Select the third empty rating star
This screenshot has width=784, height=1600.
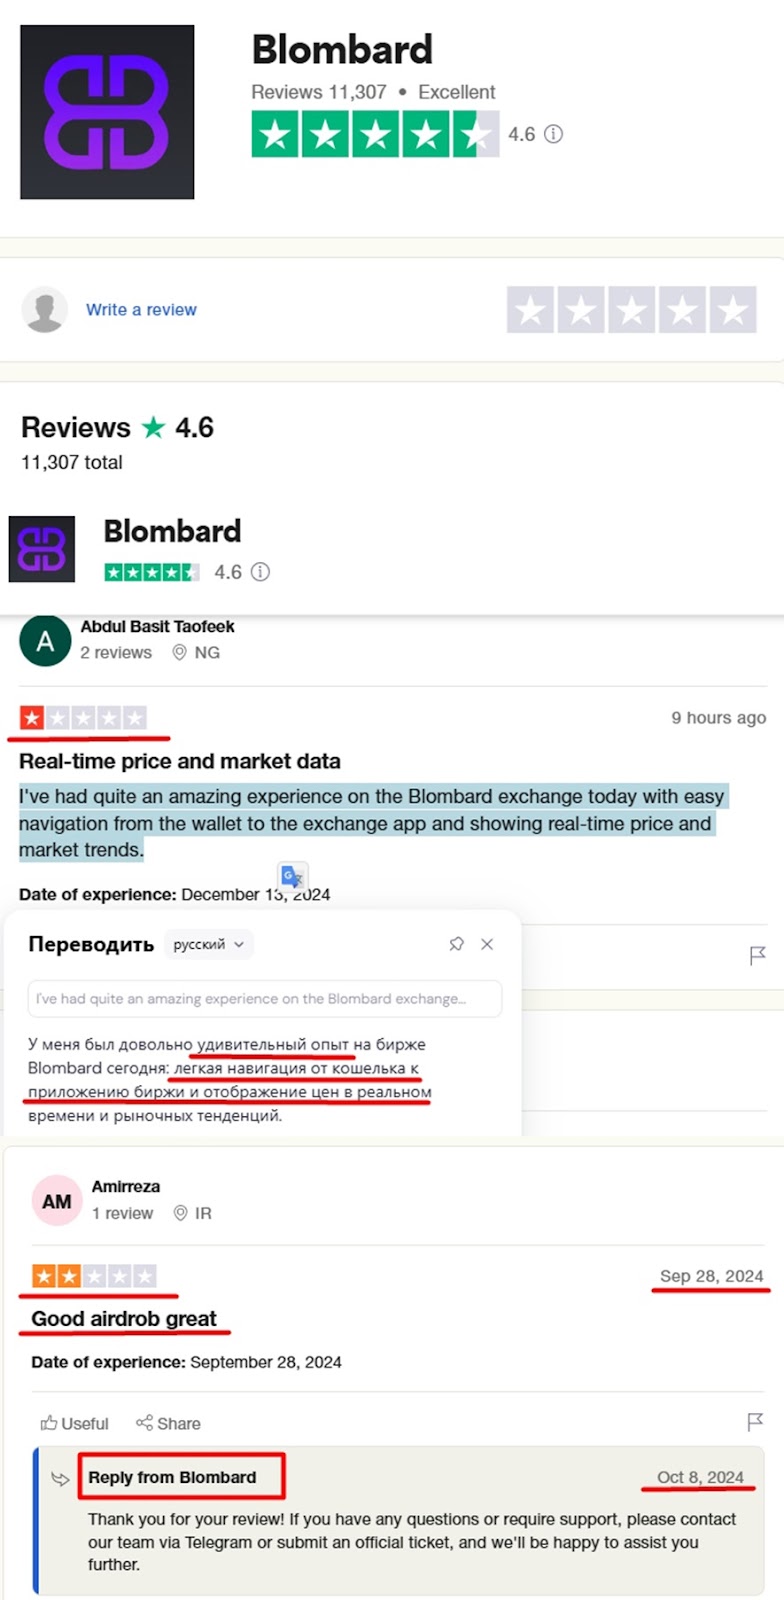coord(632,310)
